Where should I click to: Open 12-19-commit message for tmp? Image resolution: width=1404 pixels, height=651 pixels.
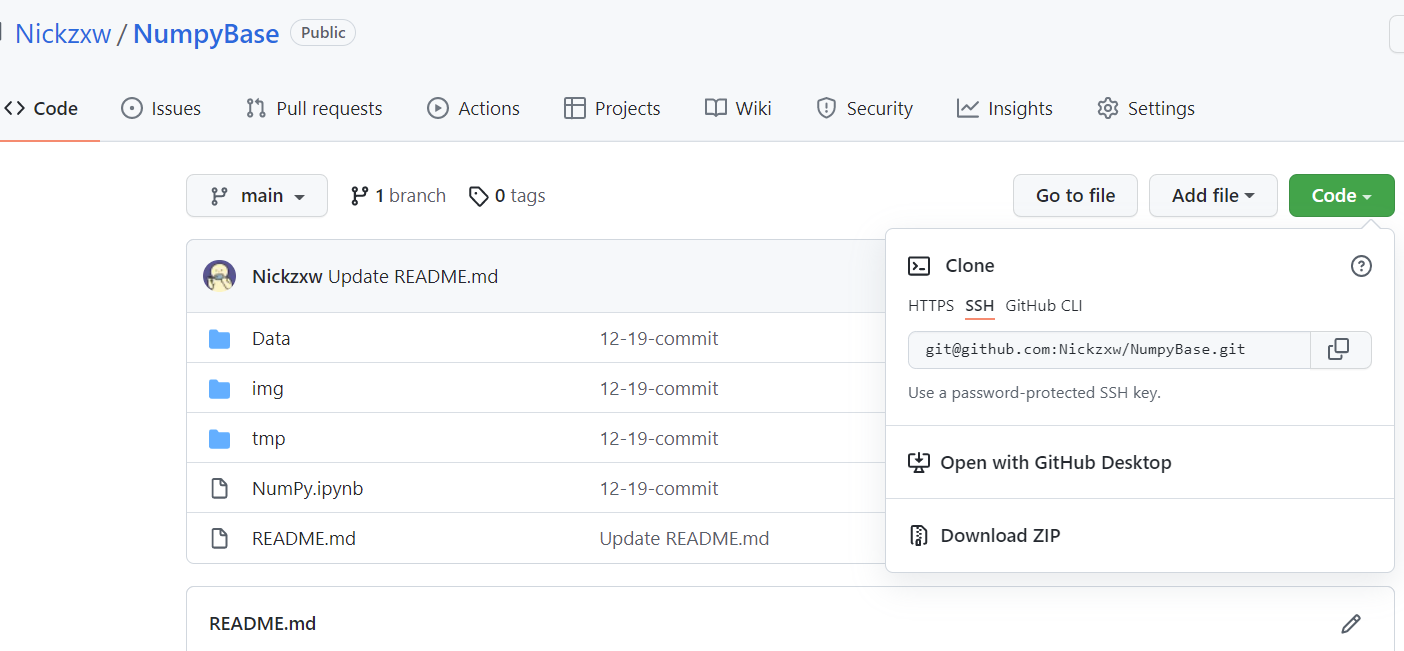pyautogui.click(x=659, y=439)
